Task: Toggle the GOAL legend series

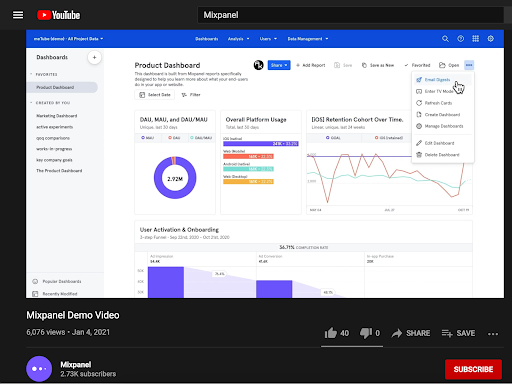Action: tap(333, 138)
